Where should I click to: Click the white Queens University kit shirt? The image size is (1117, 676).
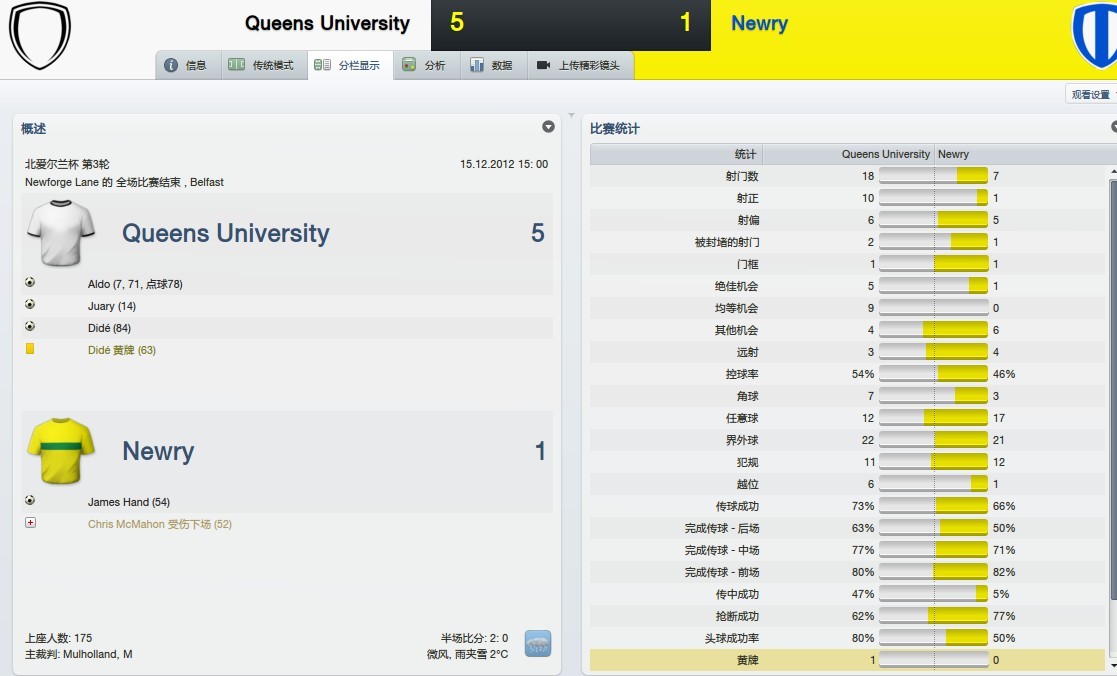(x=61, y=233)
